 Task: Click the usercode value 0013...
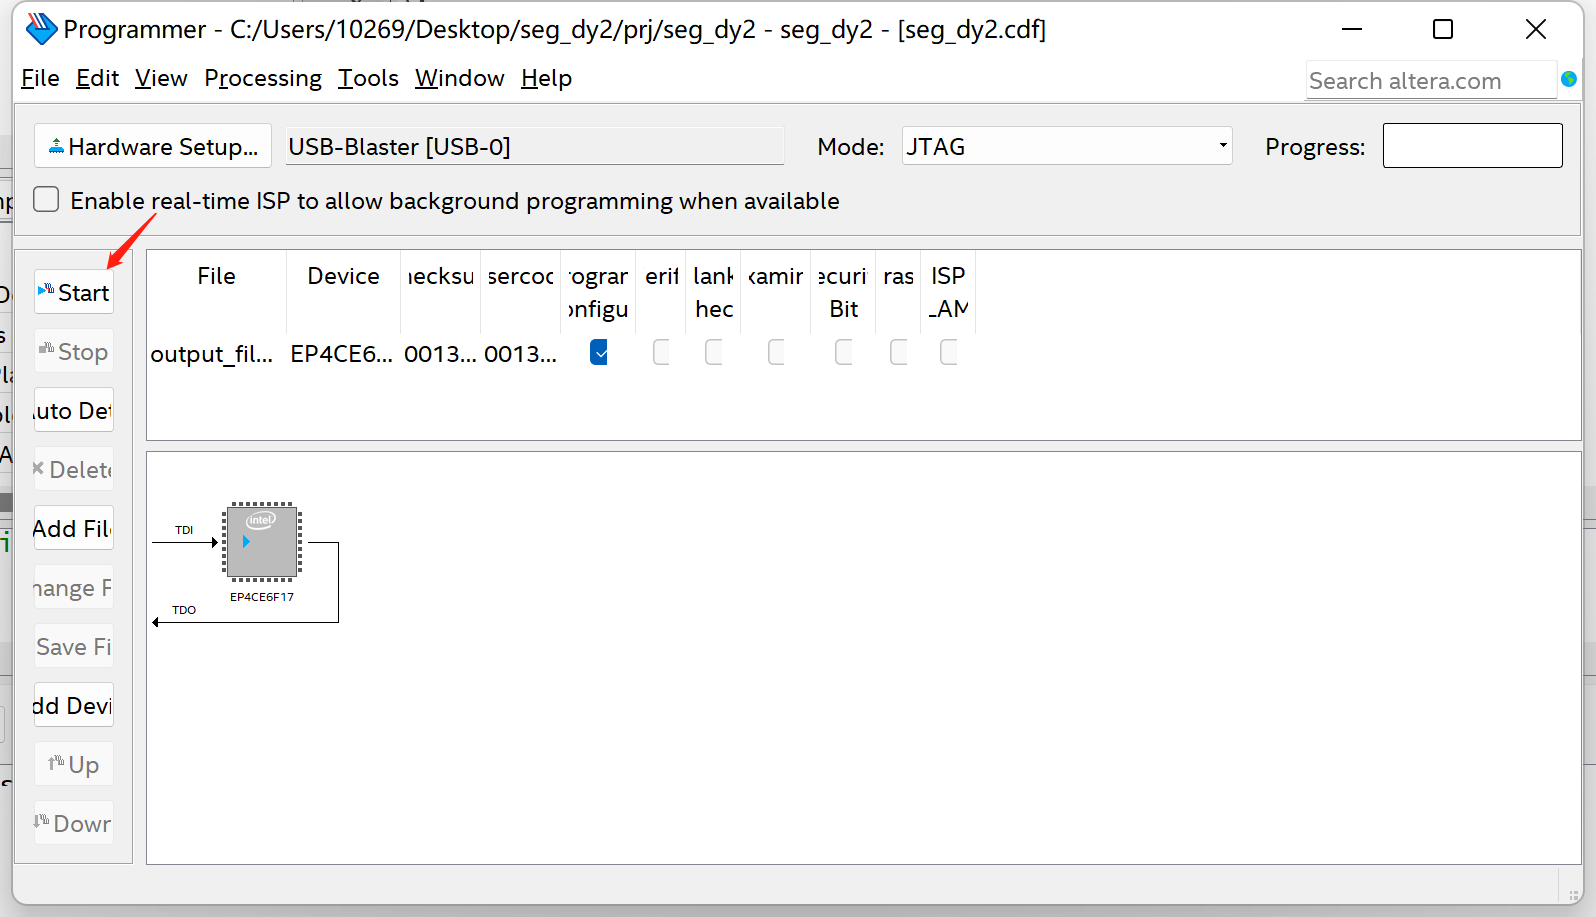[520, 354]
